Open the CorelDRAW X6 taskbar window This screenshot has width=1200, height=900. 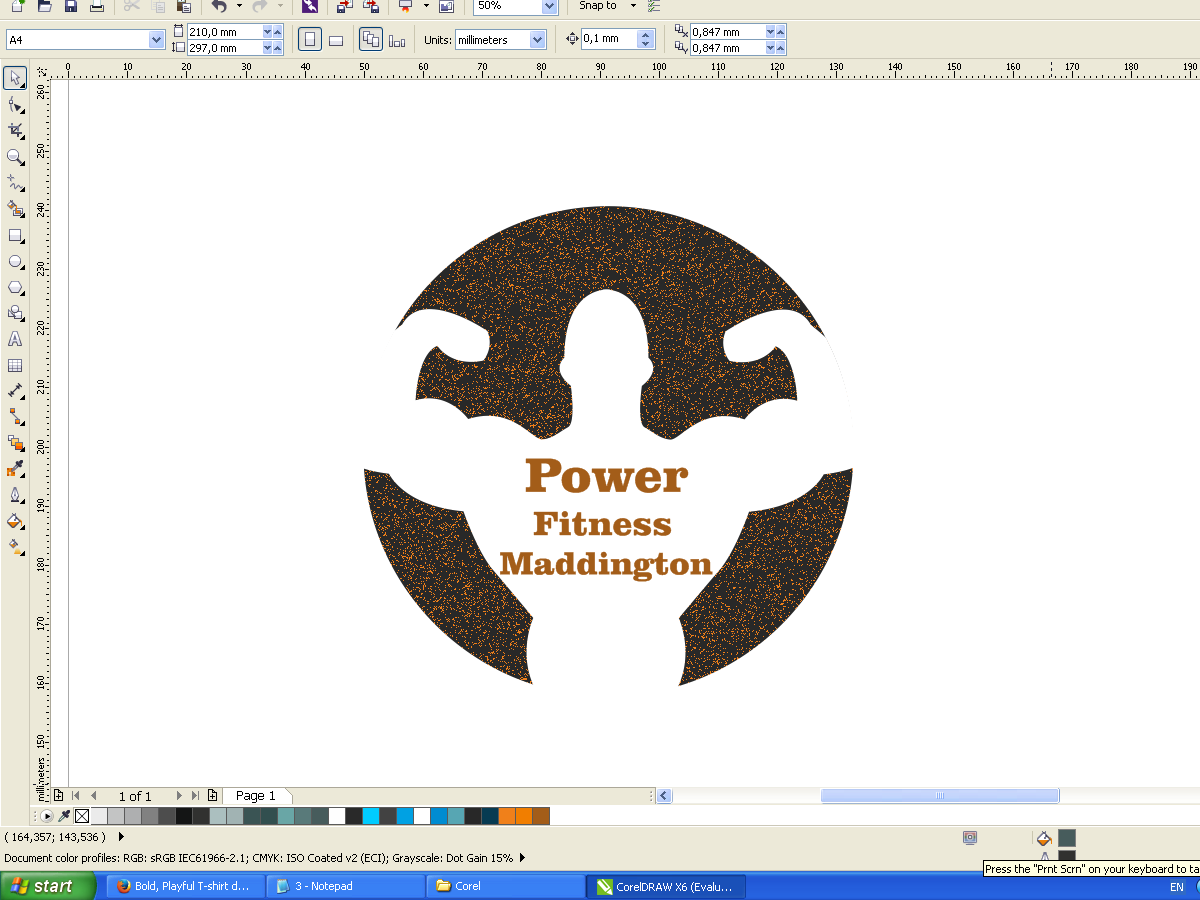[x=665, y=886]
